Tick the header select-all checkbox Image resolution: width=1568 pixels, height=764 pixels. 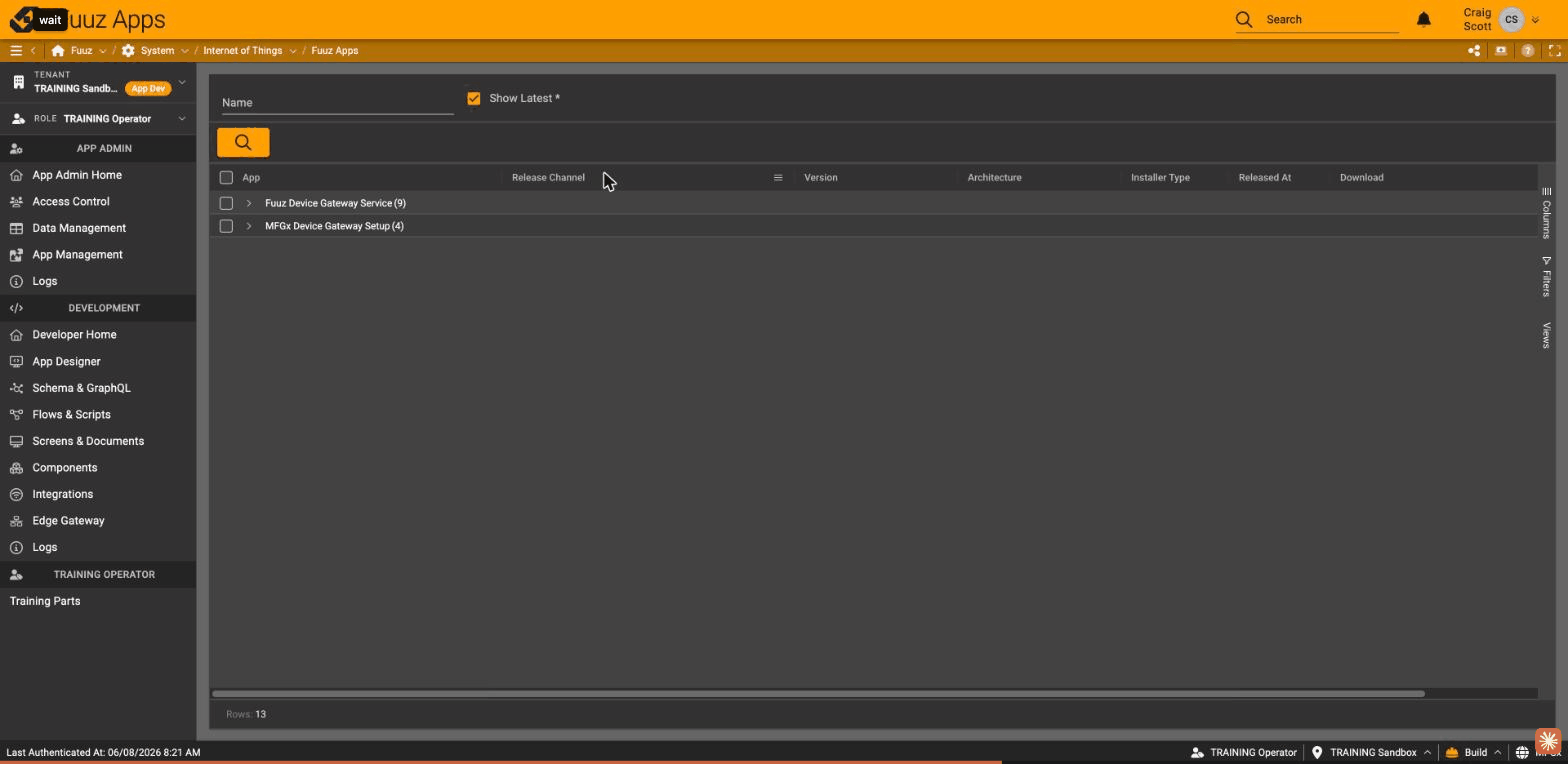click(x=226, y=178)
